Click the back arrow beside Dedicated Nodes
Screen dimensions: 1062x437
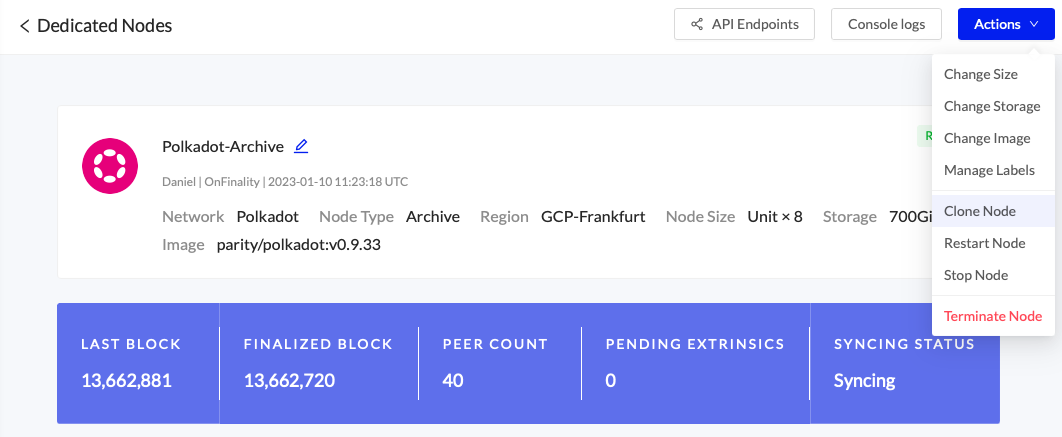click(x=24, y=26)
